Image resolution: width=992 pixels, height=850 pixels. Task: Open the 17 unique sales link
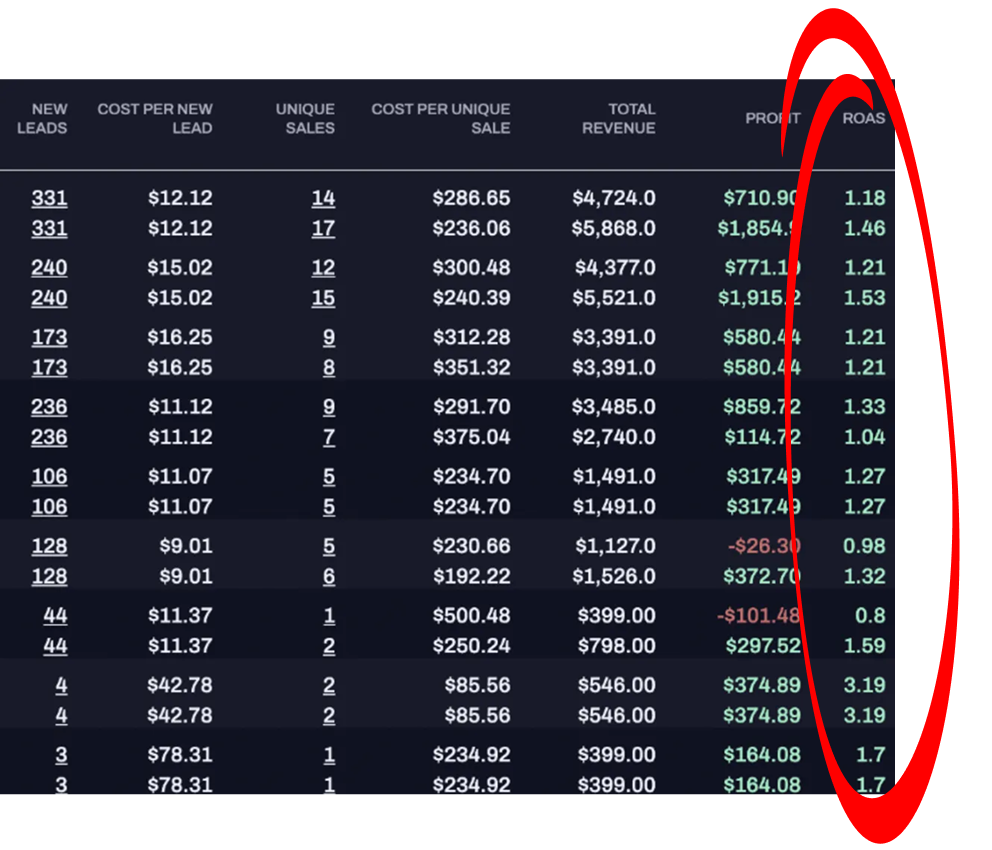pyautogui.click(x=323, y=228)
